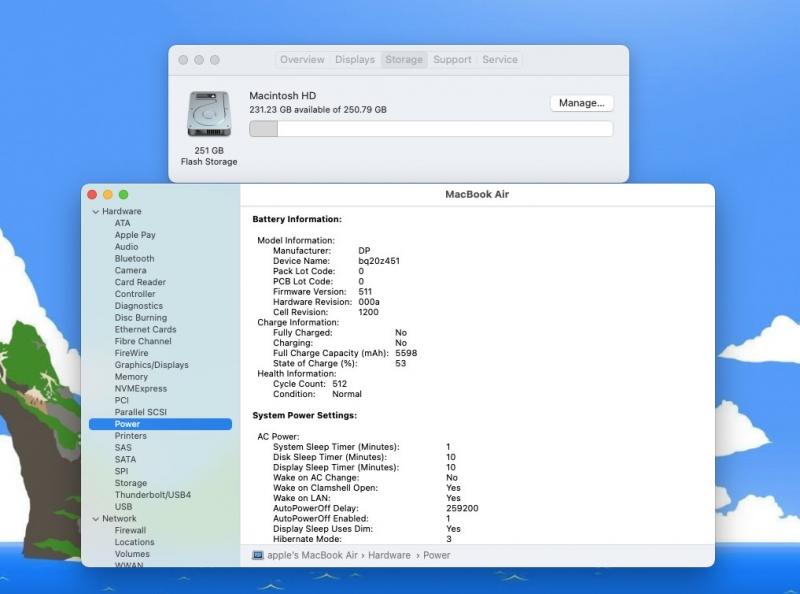
Task: Select Apple Pay in the sidebar
Action: [x=135, y=235]
